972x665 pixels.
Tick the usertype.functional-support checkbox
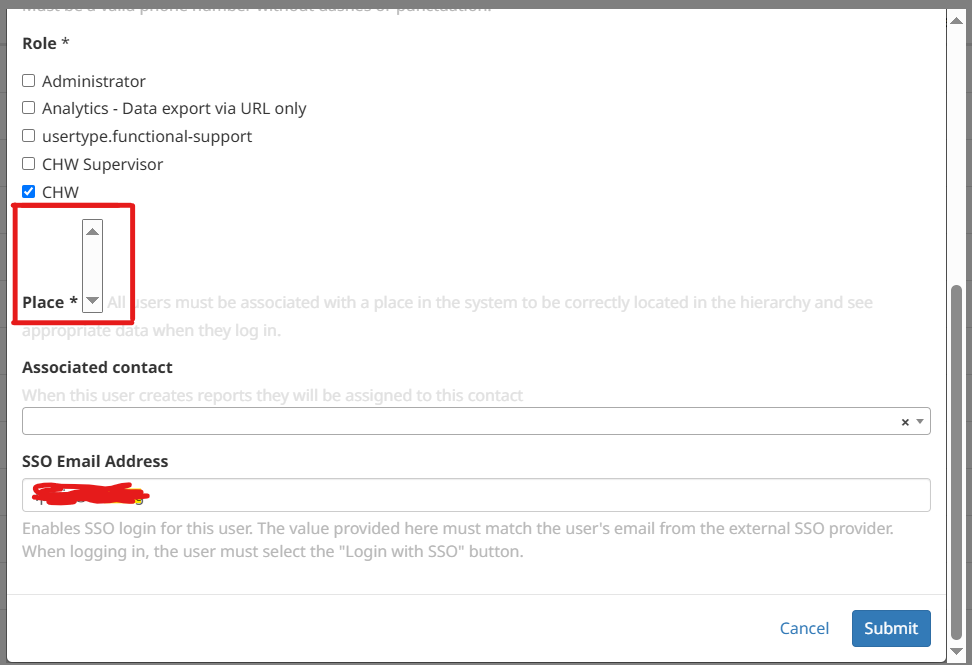29,135
